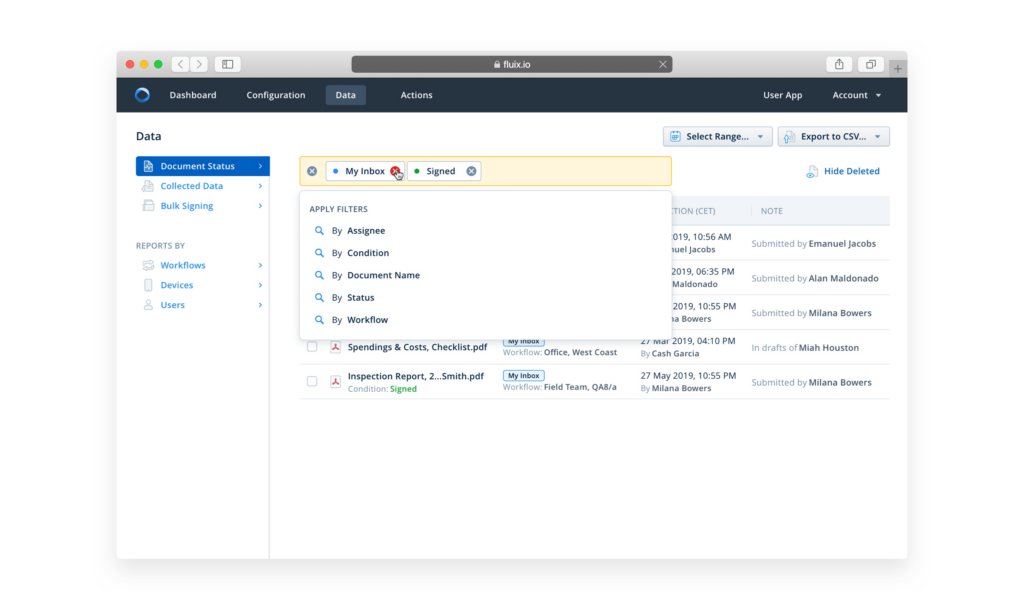1024x609 pixels.
Task: Click the Bulk Signing document icon
Action: point(147,205)
